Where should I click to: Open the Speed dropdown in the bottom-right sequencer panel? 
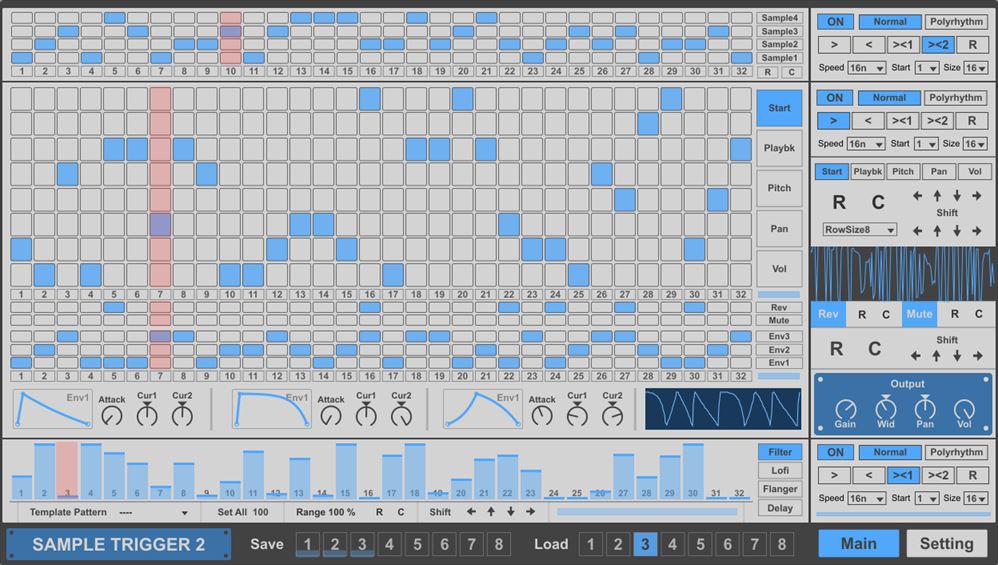click(866, 498)
